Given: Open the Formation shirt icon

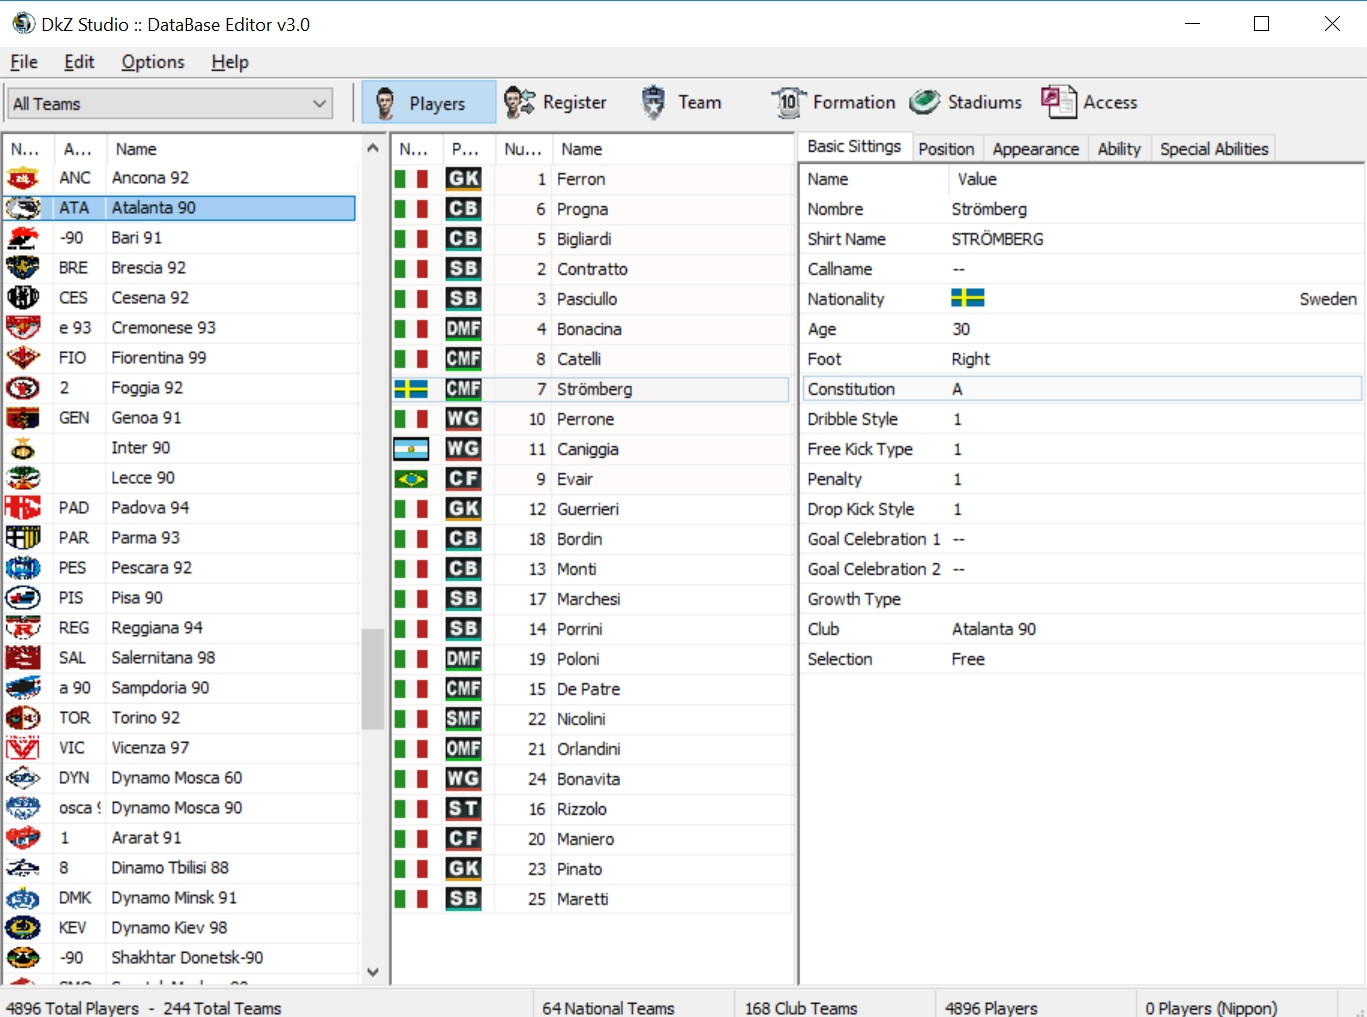Looking at the screenshot, I should pyautogui.click(x=788, y=102).
